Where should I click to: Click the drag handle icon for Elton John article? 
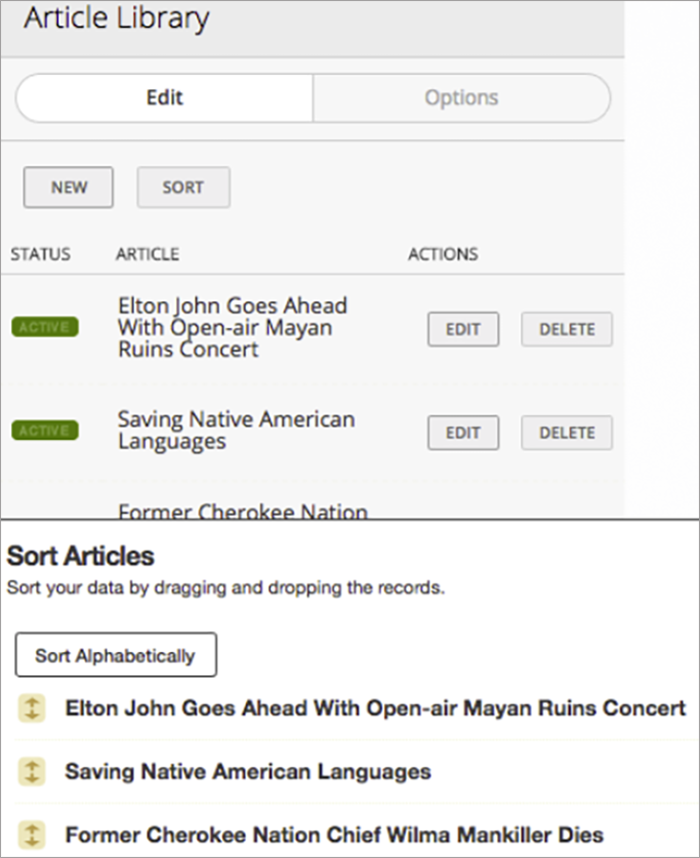32,708
